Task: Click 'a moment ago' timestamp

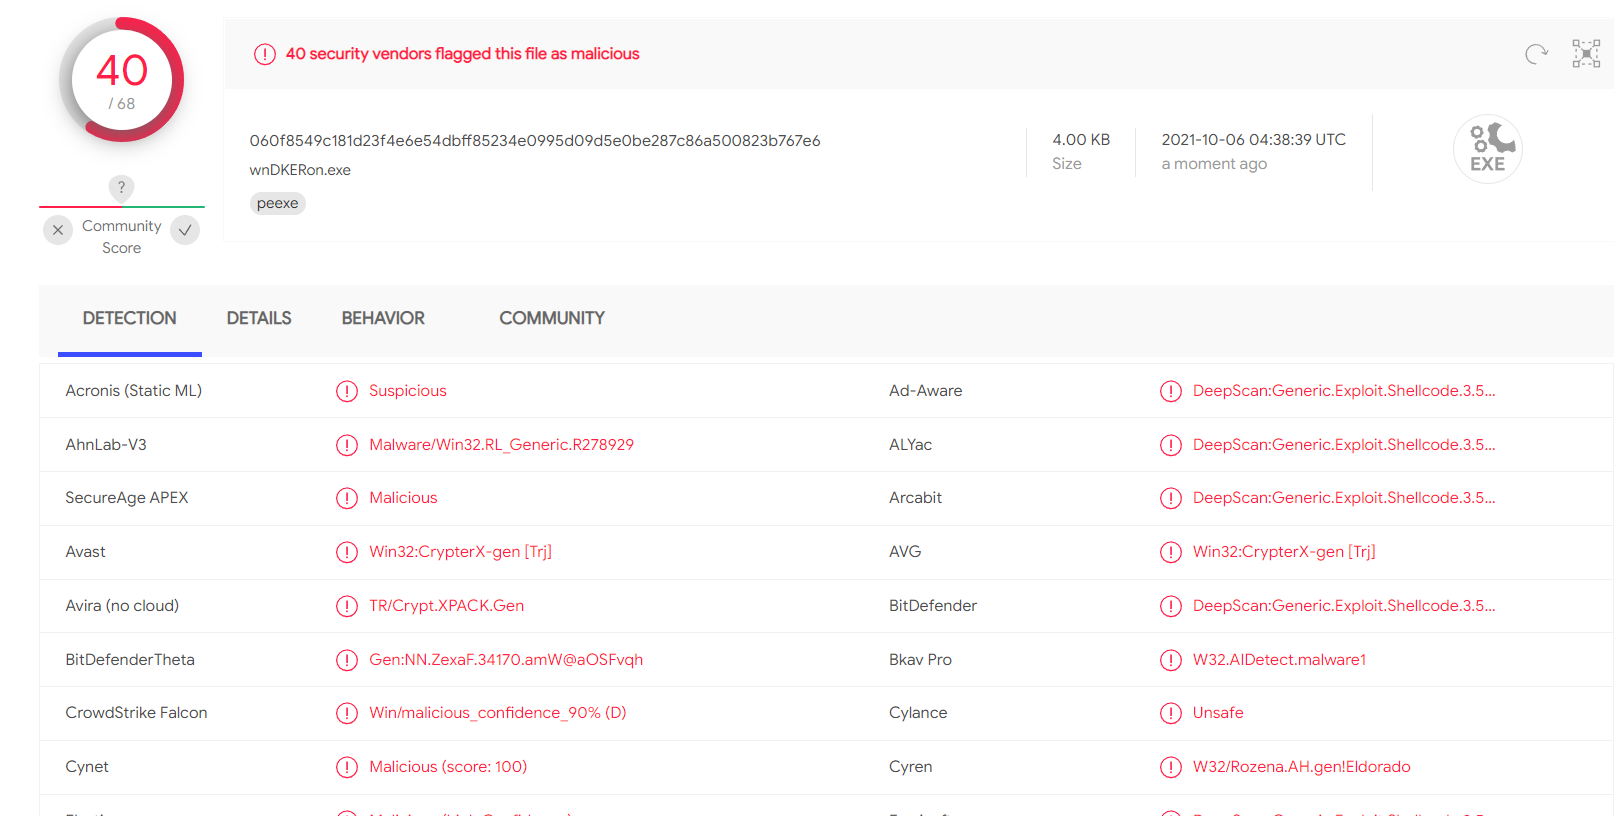Action: click(x=1214, y=164)
